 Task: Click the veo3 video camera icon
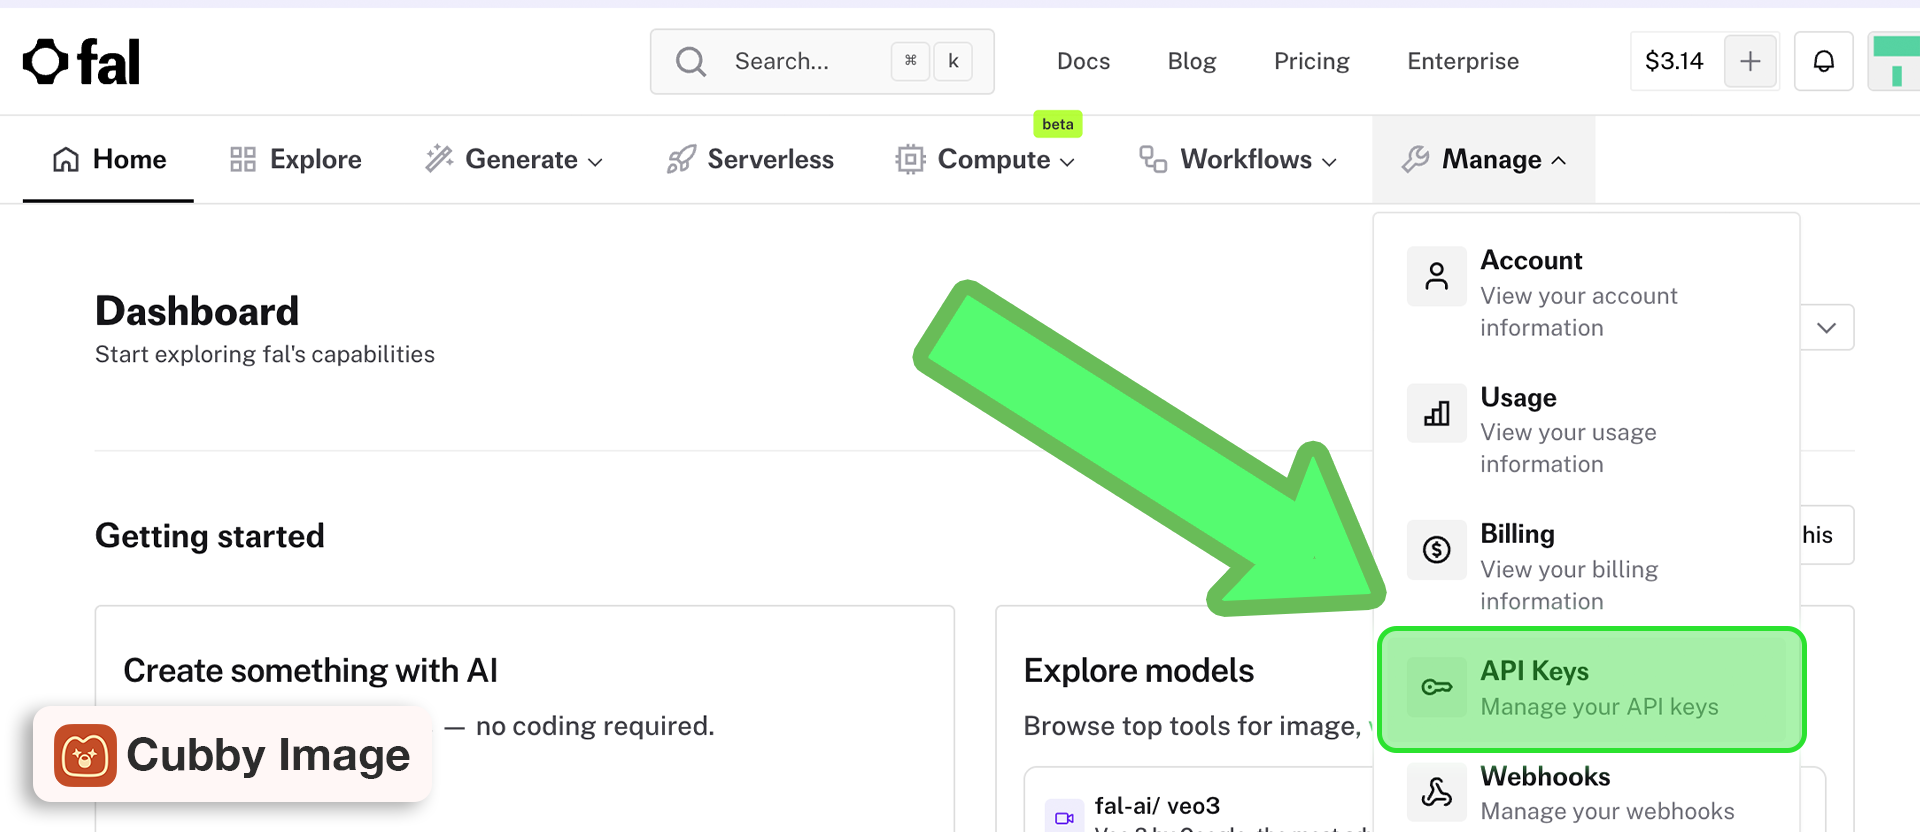(1064, 818)
